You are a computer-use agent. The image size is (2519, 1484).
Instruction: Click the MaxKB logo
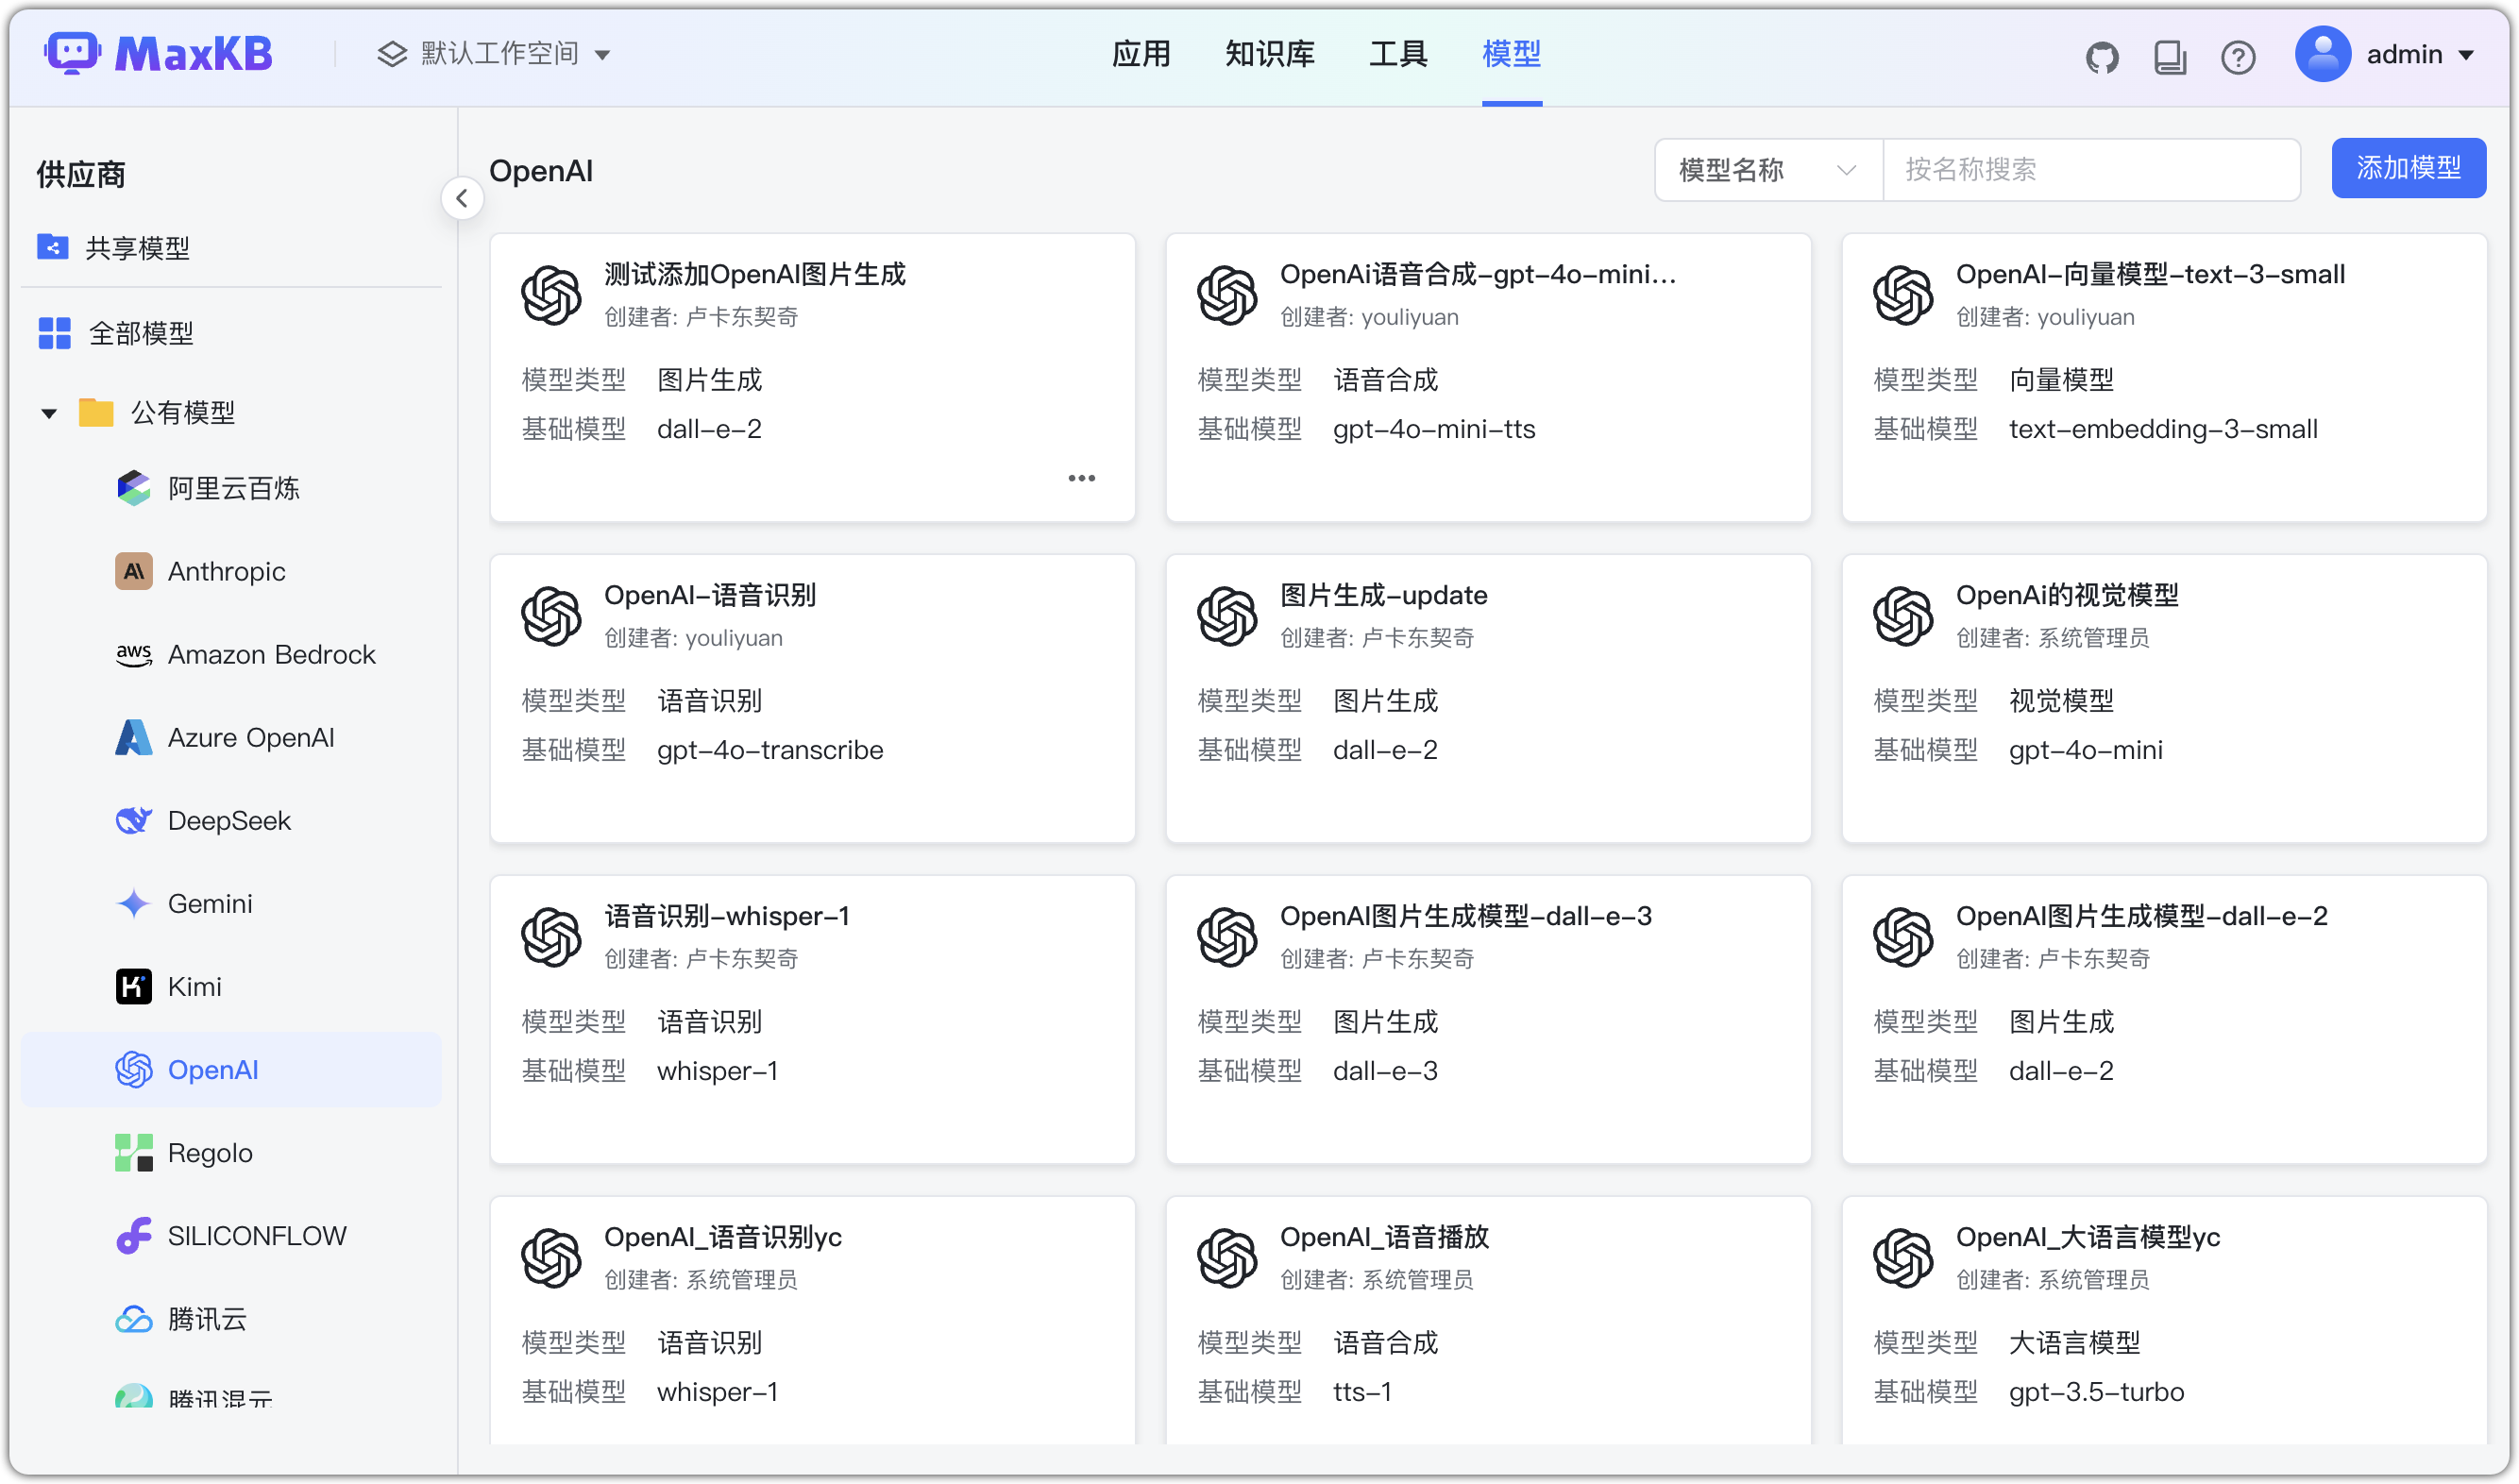[x=158, y=53]
